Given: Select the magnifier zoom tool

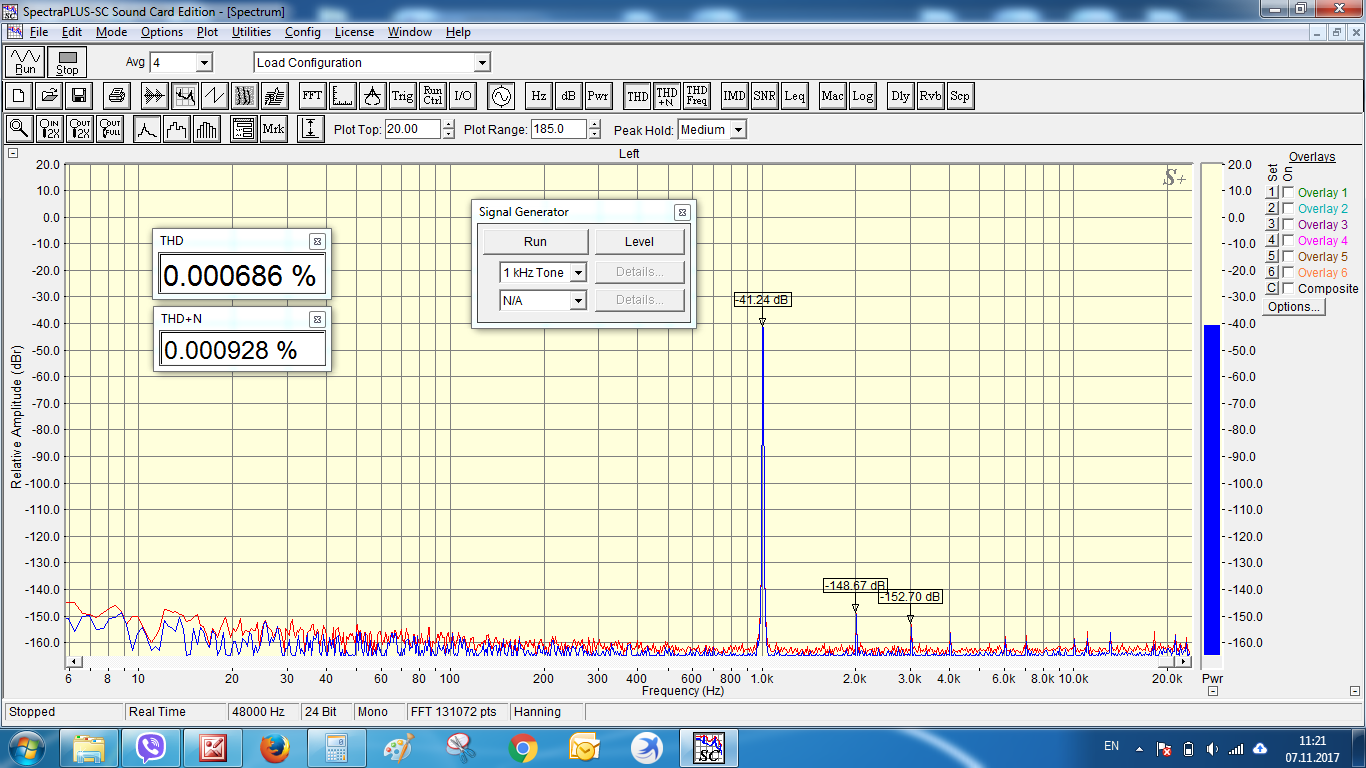Looking at the screenshot, I should 18,129.
